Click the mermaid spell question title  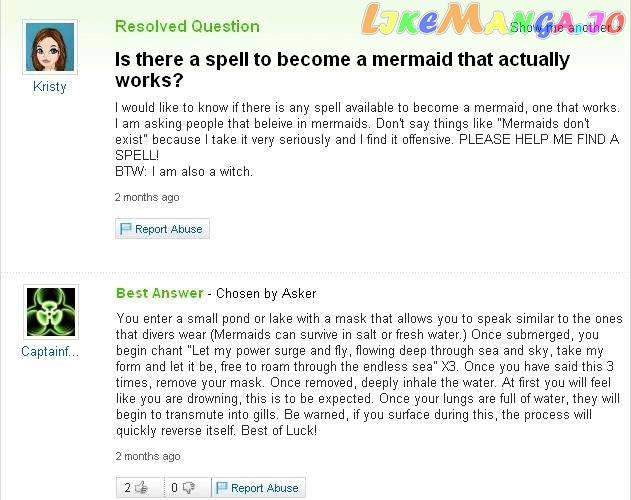tap(342, 69)
